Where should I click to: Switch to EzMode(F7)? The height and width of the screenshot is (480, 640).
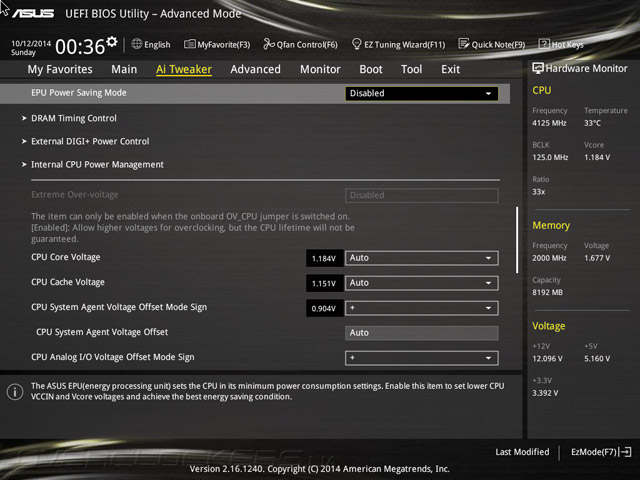pyautogui.click(x=594, y=452)
